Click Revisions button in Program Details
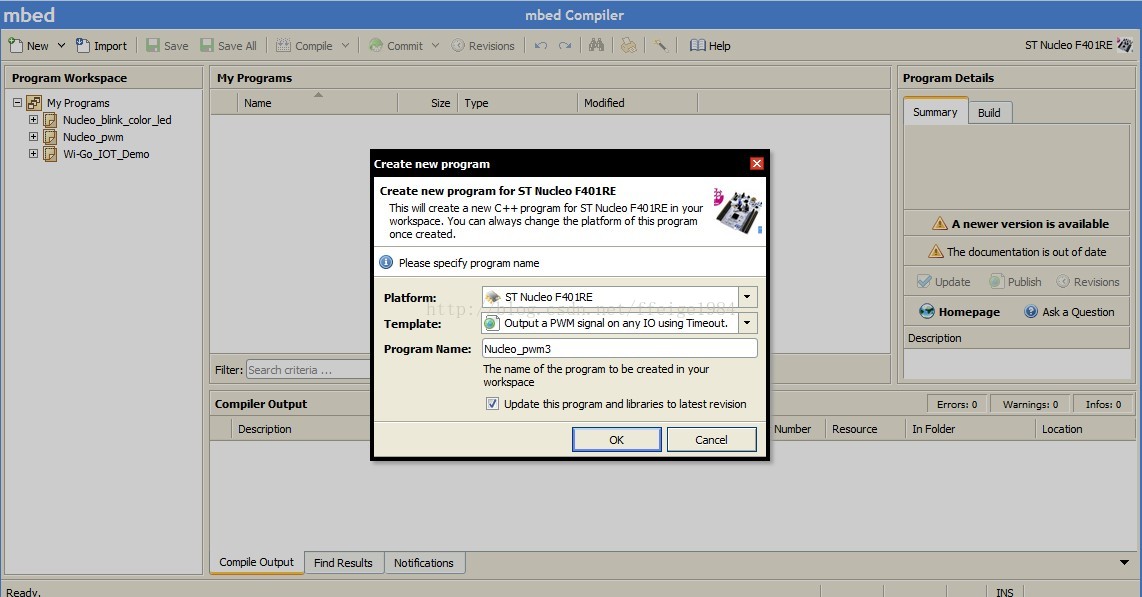Image resolution: width=1142 pixels, height=597 pixels. pos(1087,282)
